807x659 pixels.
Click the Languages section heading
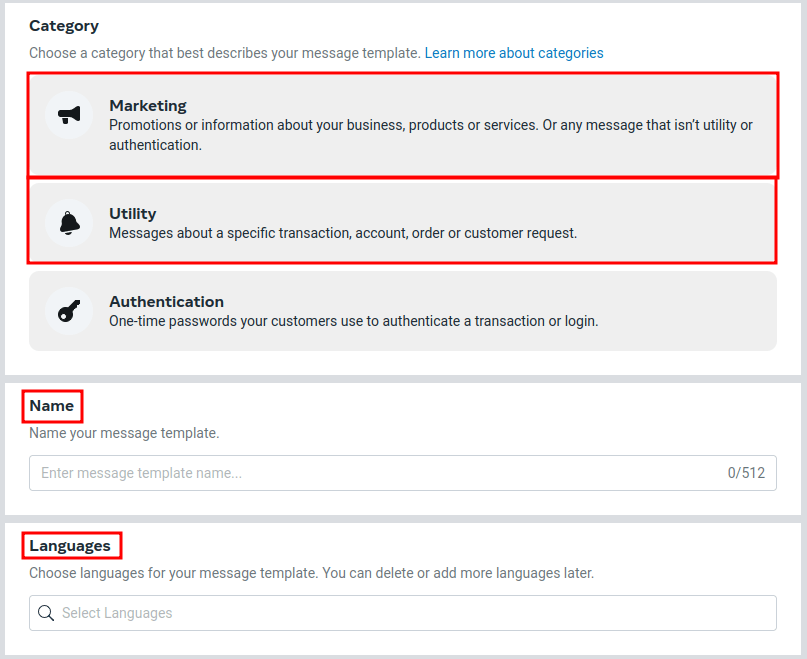coord(70,545)
